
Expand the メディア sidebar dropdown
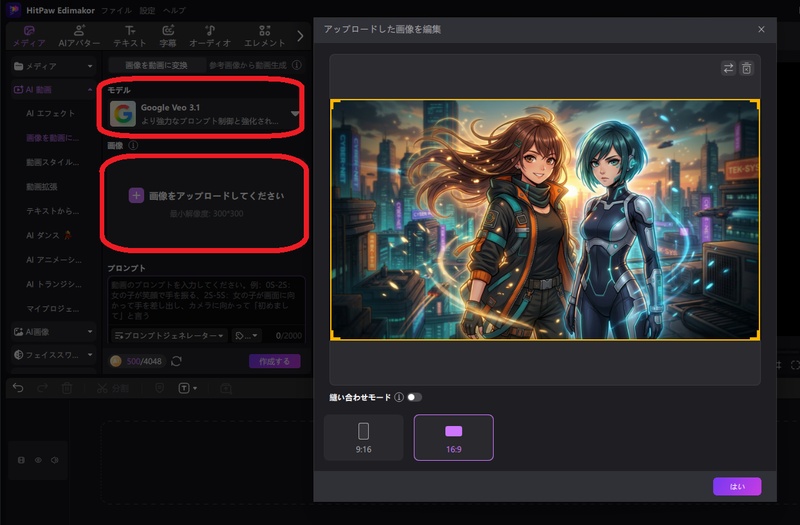click(x=54, y=66)
